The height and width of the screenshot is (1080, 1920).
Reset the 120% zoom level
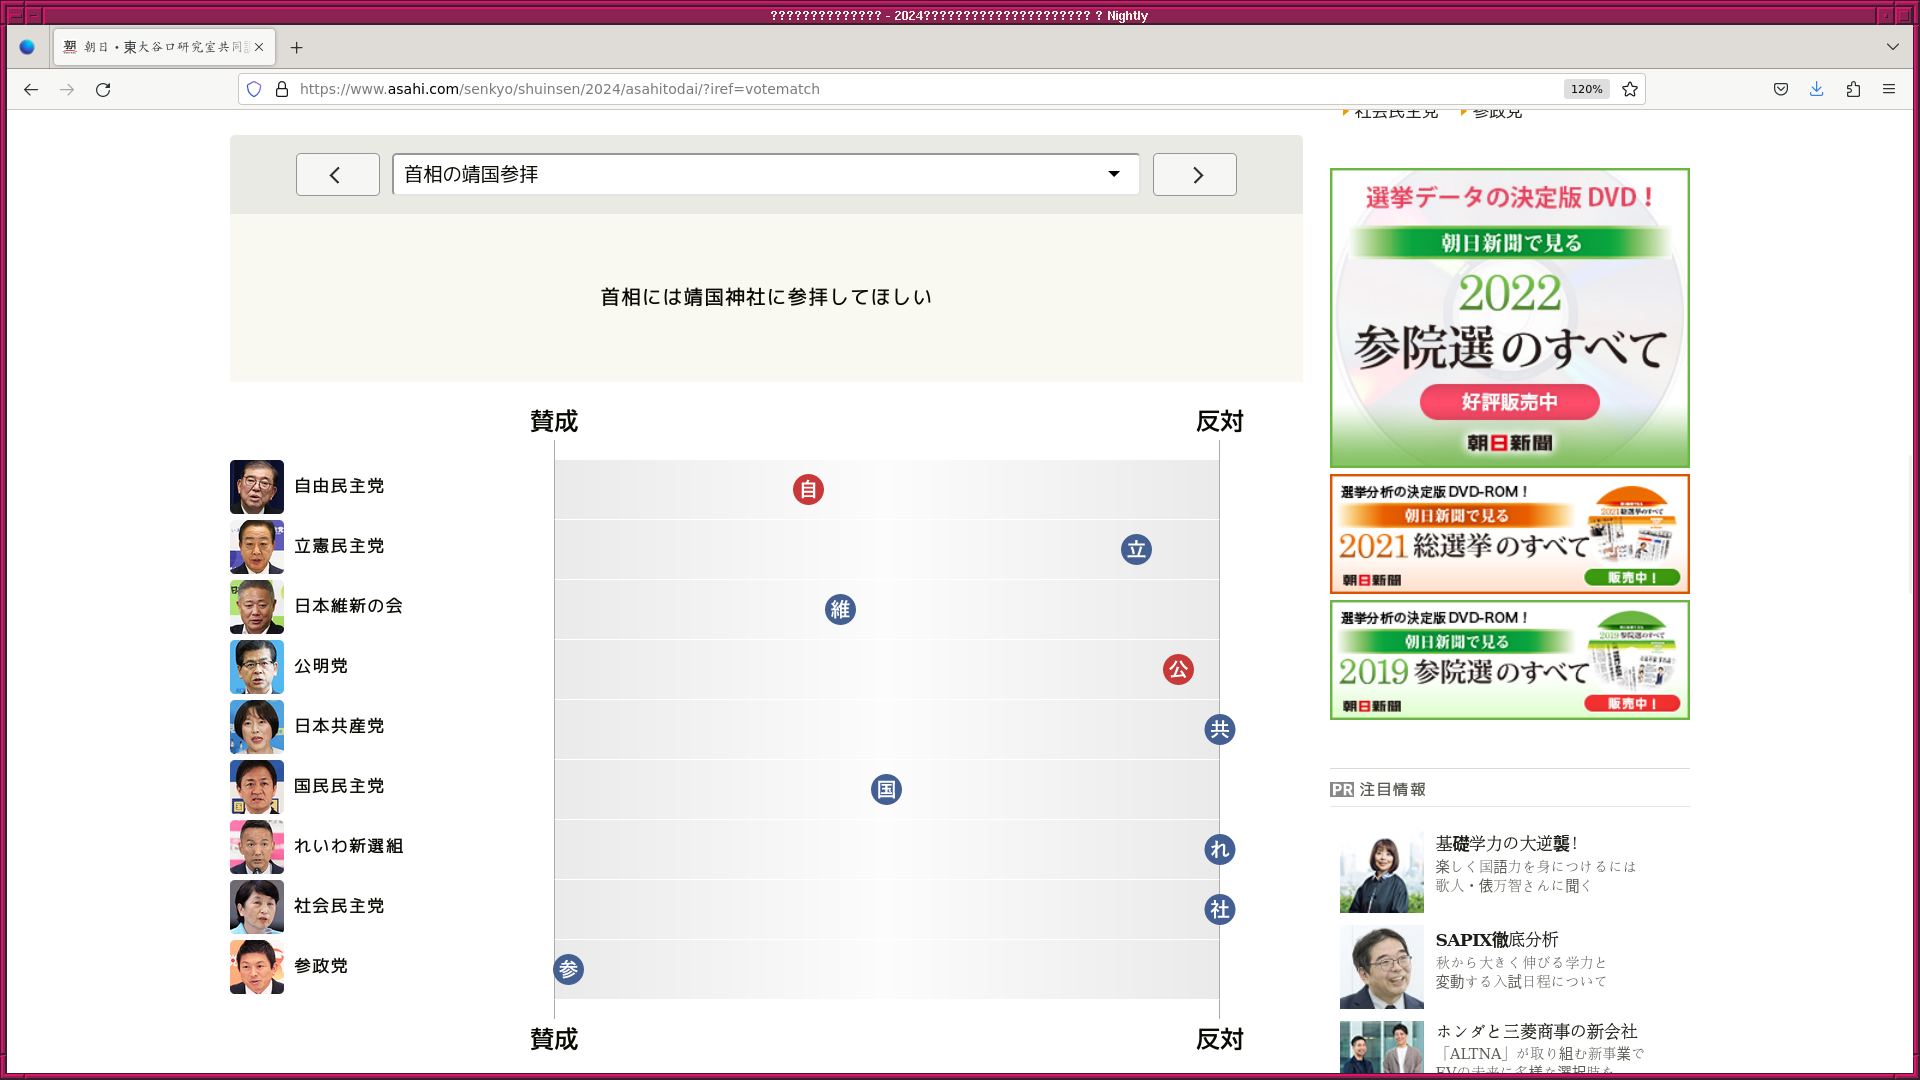1587,89
